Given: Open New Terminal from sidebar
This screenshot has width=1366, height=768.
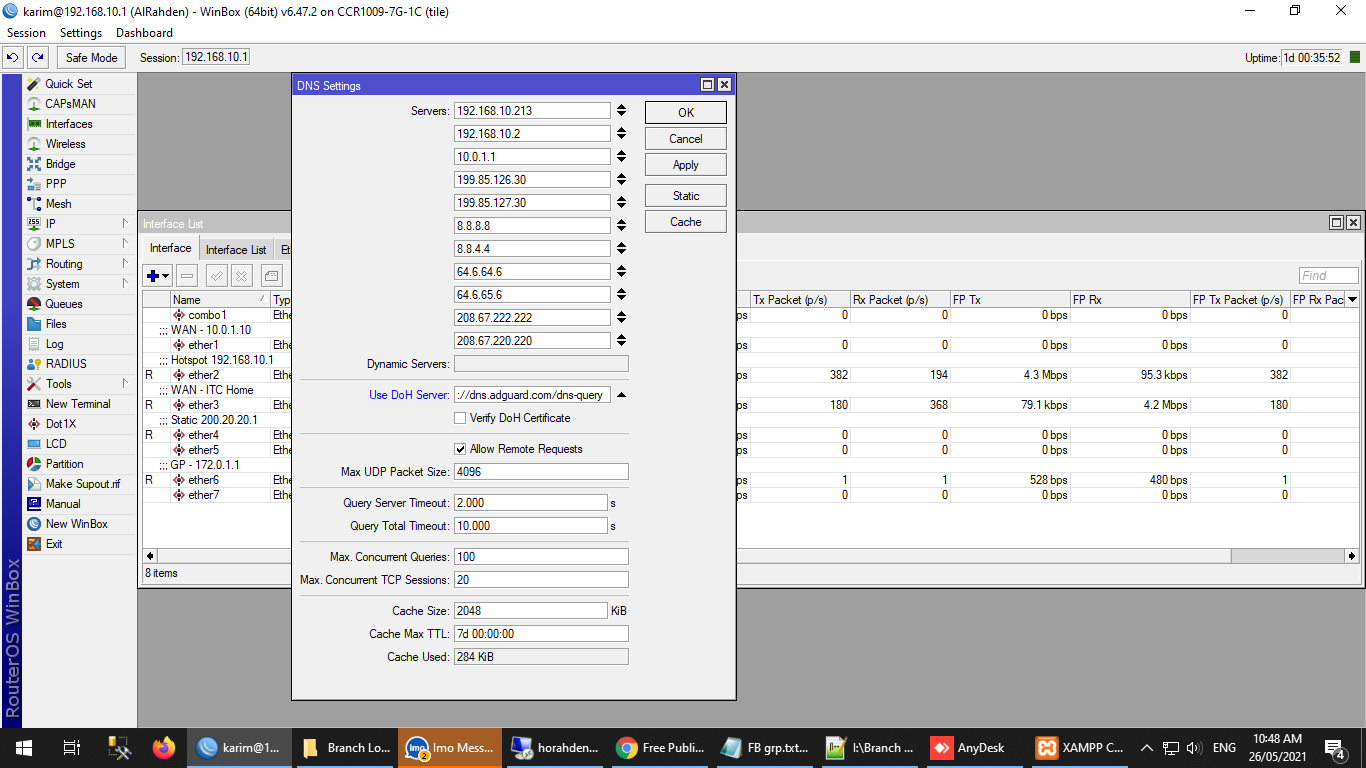Looking at the screenshot, I should pos(78,404).
